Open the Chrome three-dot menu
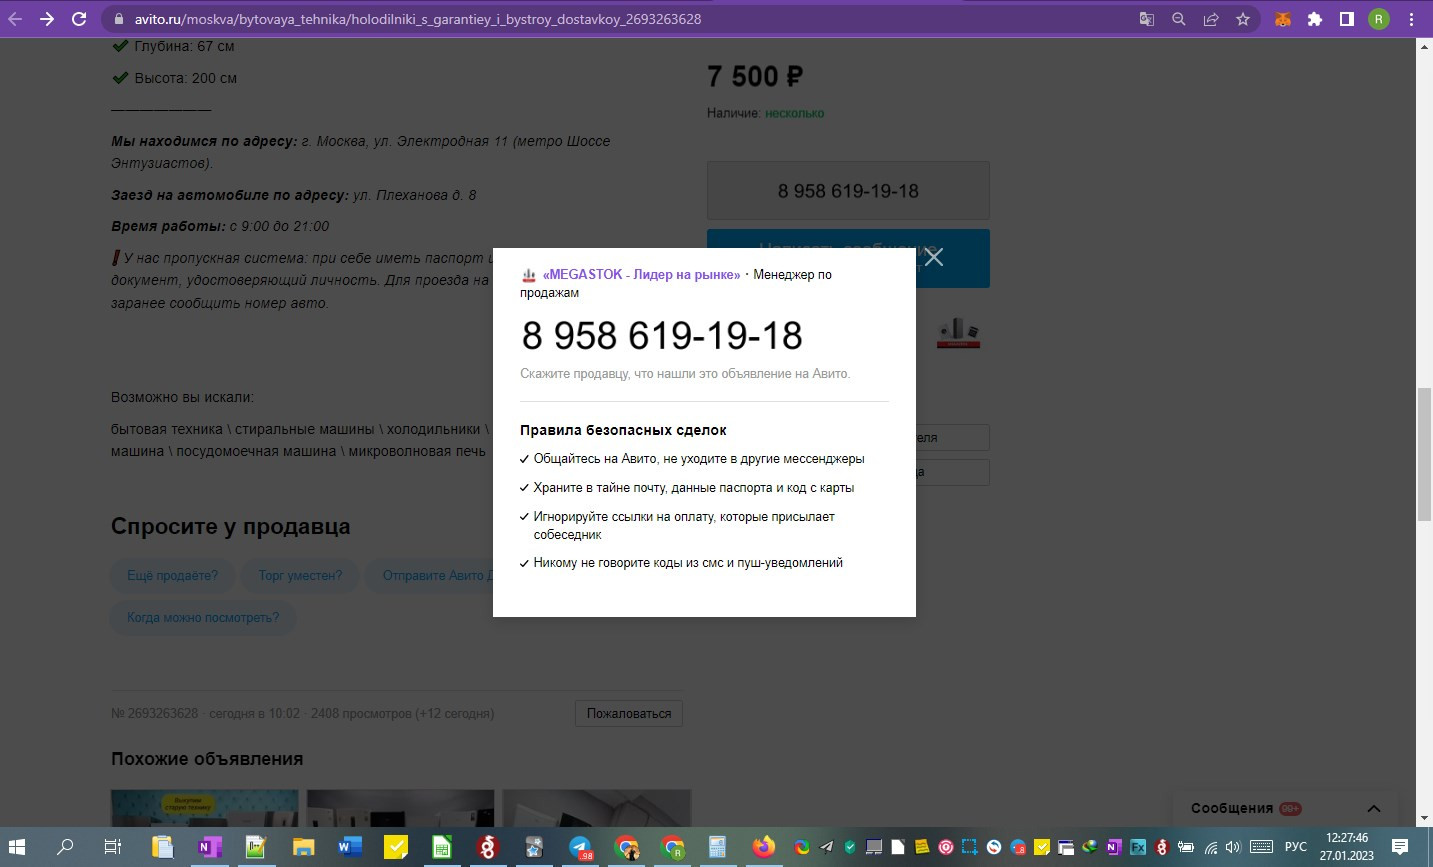 pyautogui.click(x=1411, y=19)
